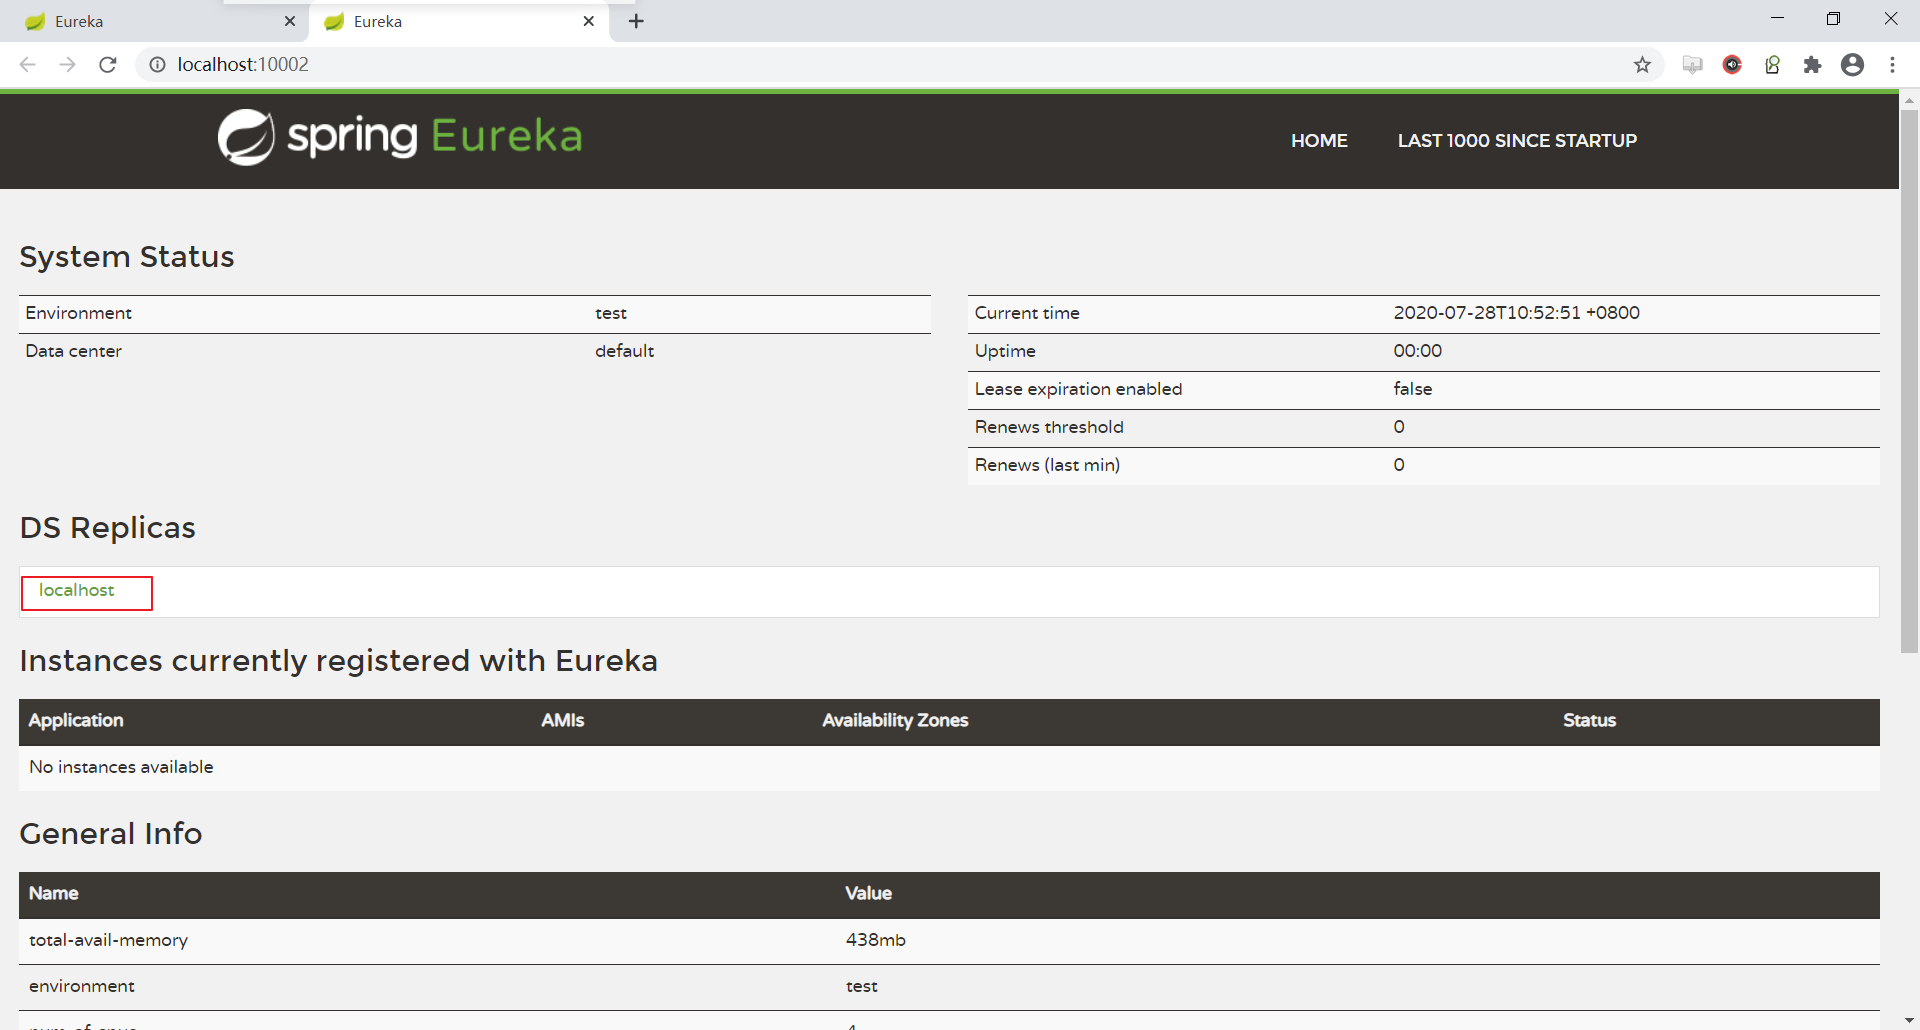The width and height of the screenshot is (1920, 1030).
Task: Click the Value column header in General Info
Action: (x=868, y=894)
